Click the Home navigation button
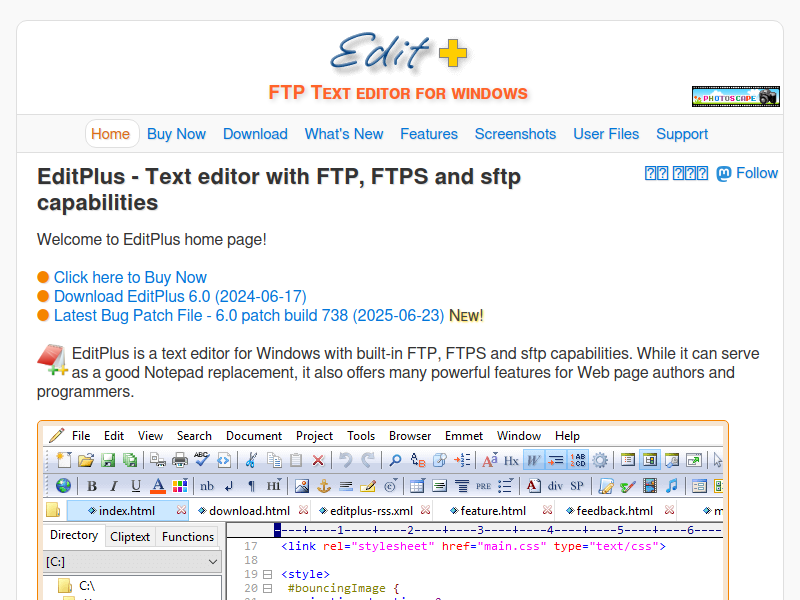 (110, 134)
